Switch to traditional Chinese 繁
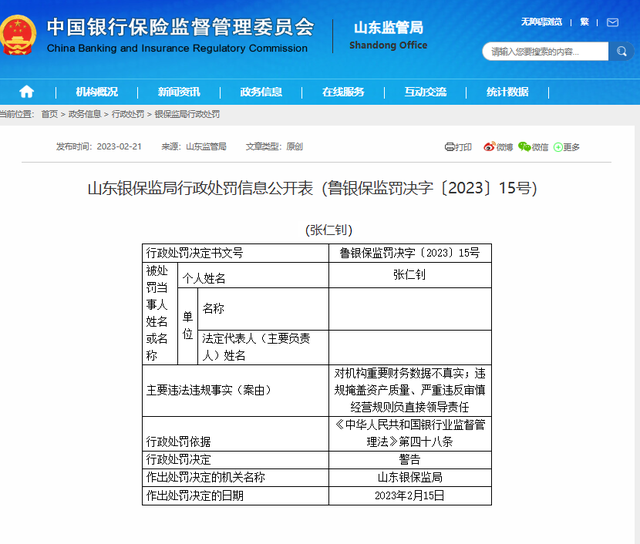The width and height of the screenshot is (640, 544). pyautogui.click(x=584, y=22)
